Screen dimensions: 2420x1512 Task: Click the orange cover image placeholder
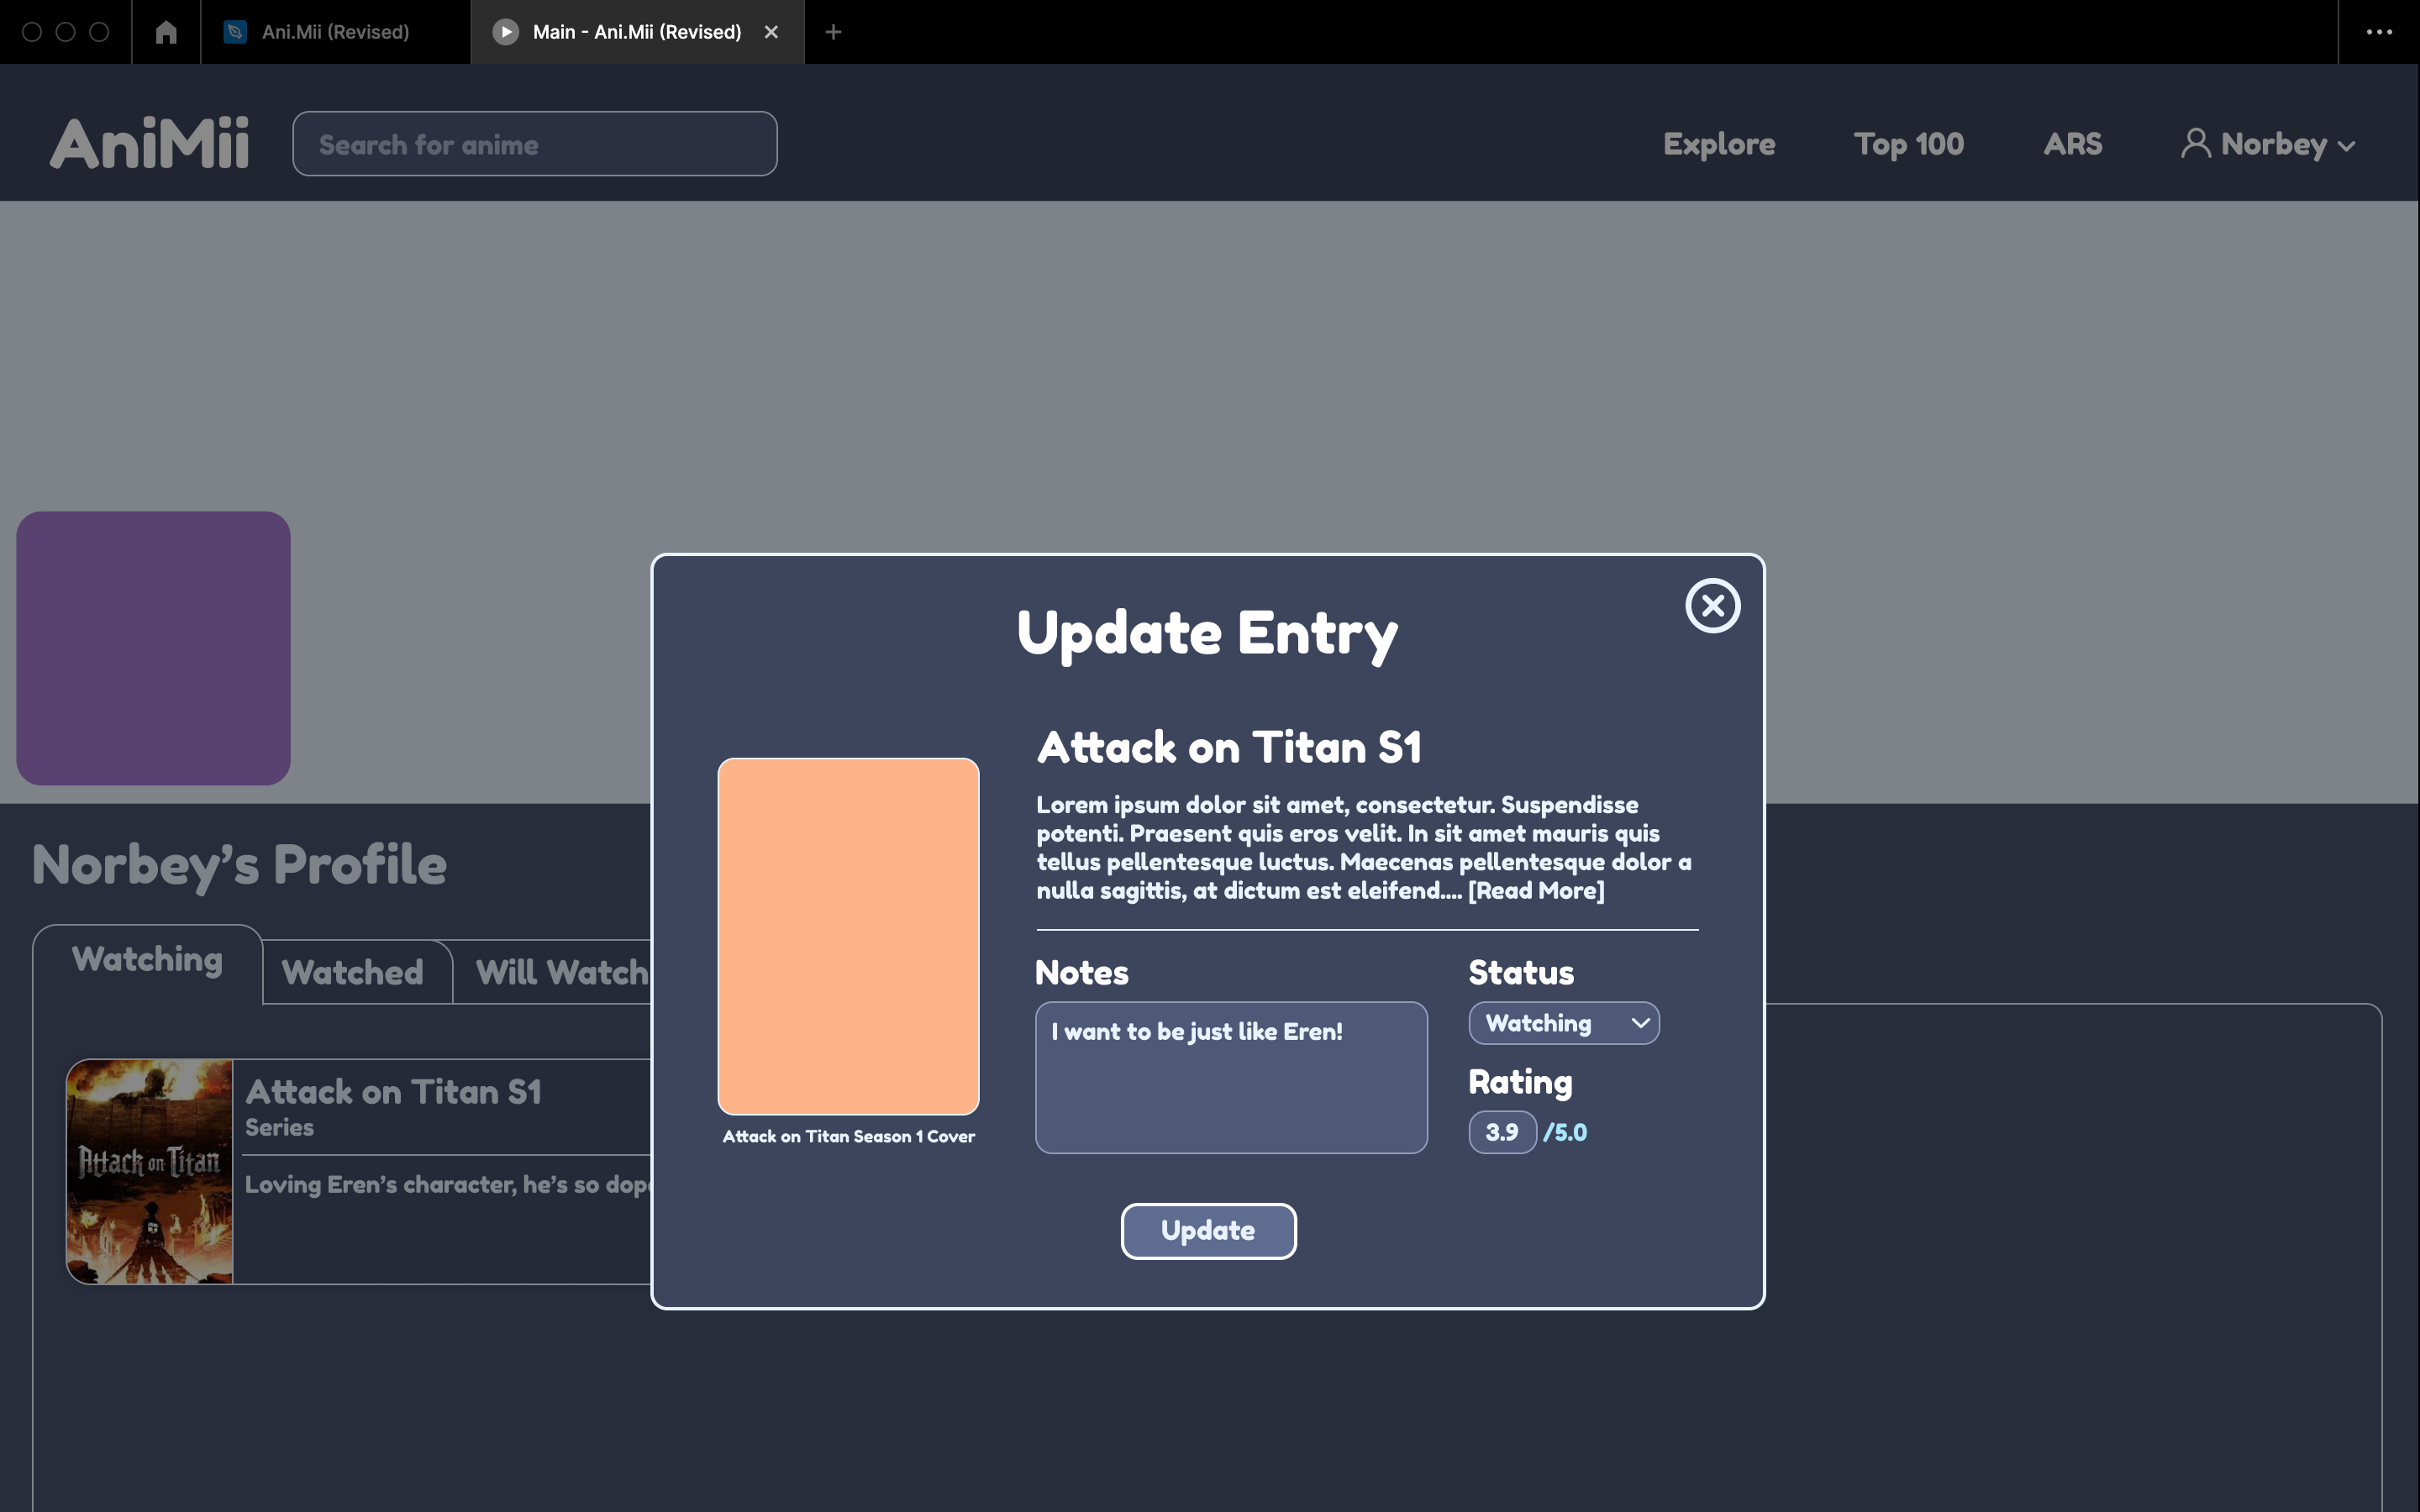[x=848, y=936]
